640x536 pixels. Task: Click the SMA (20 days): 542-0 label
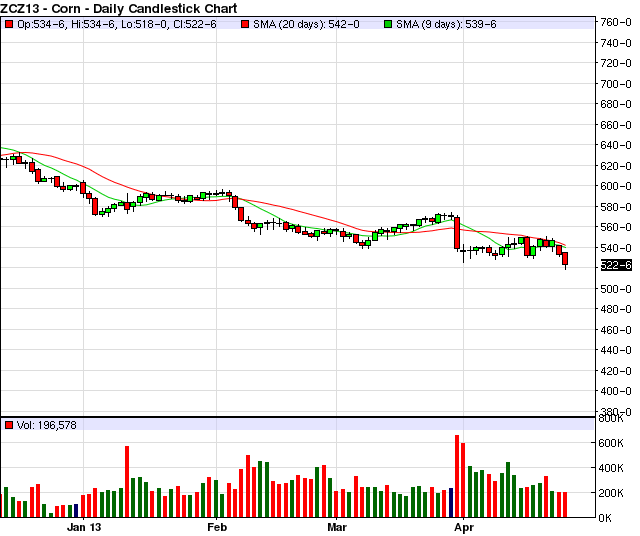[x=306, y=24]
